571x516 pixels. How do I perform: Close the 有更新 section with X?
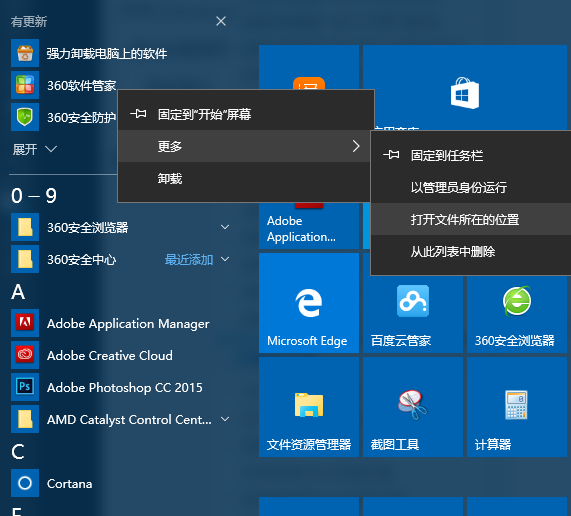(x=221, y=21)
